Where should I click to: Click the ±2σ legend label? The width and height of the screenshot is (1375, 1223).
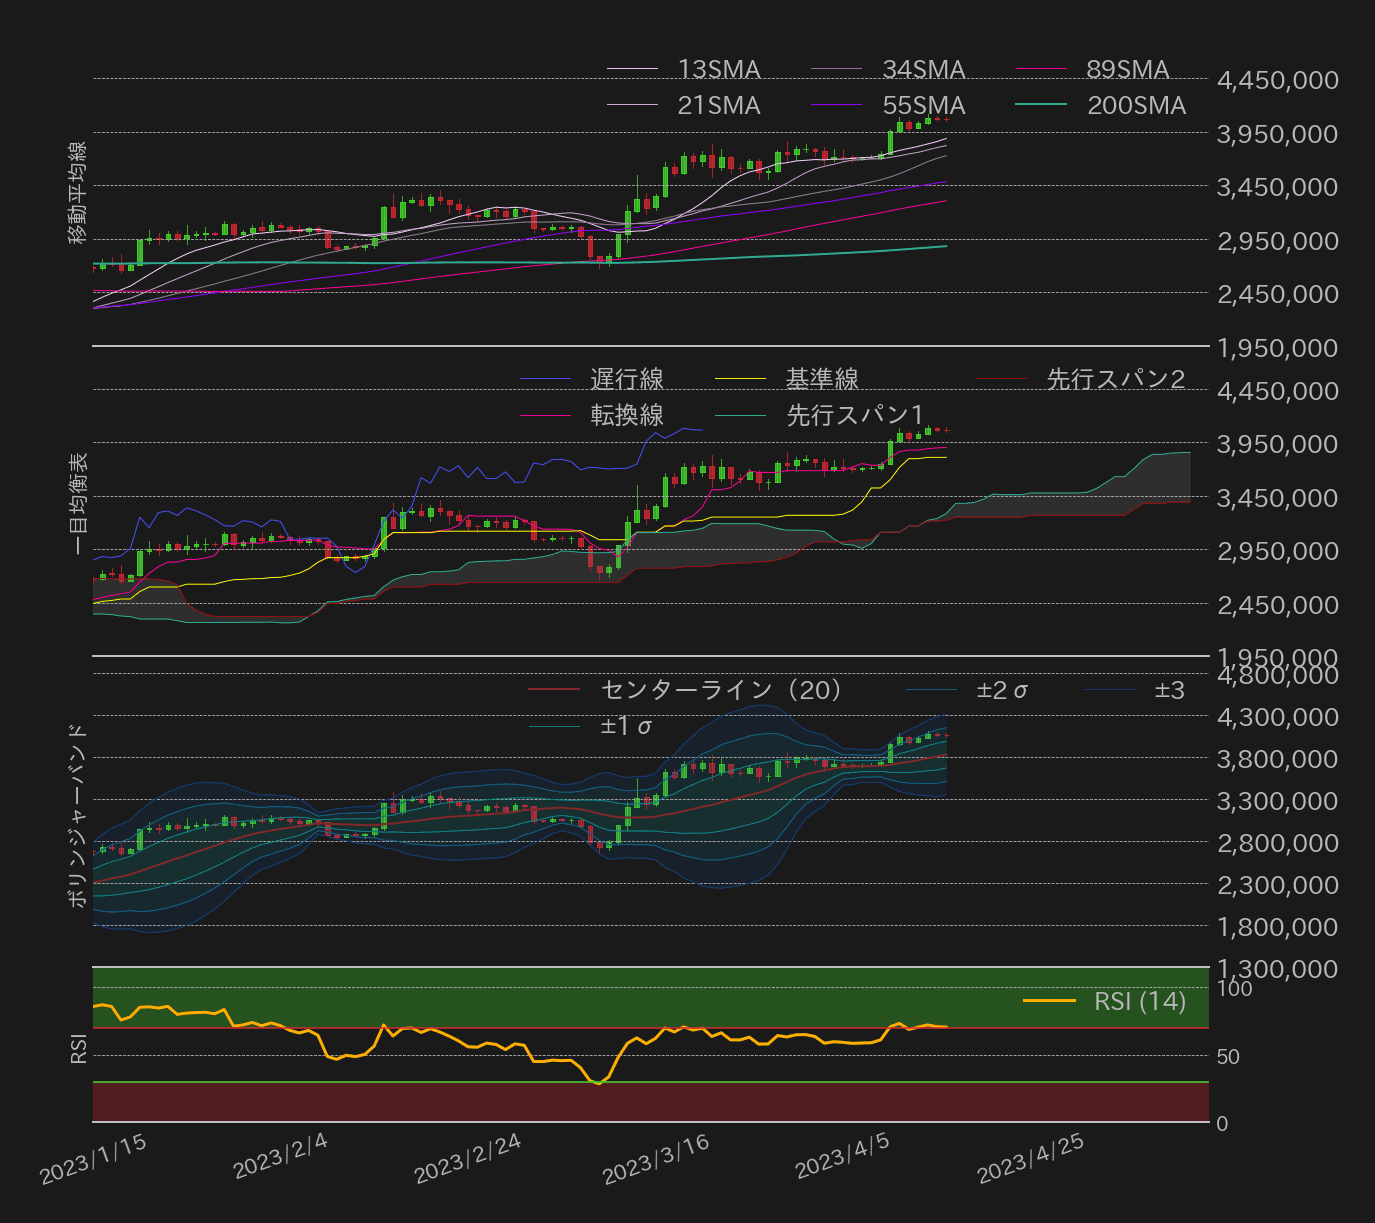[1001, 690]
